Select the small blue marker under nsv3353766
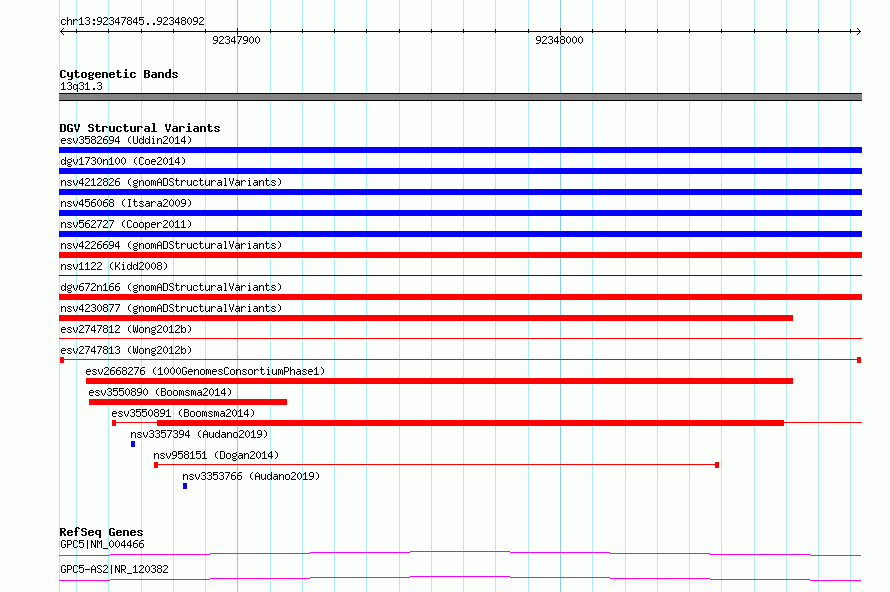 (185, 486)
